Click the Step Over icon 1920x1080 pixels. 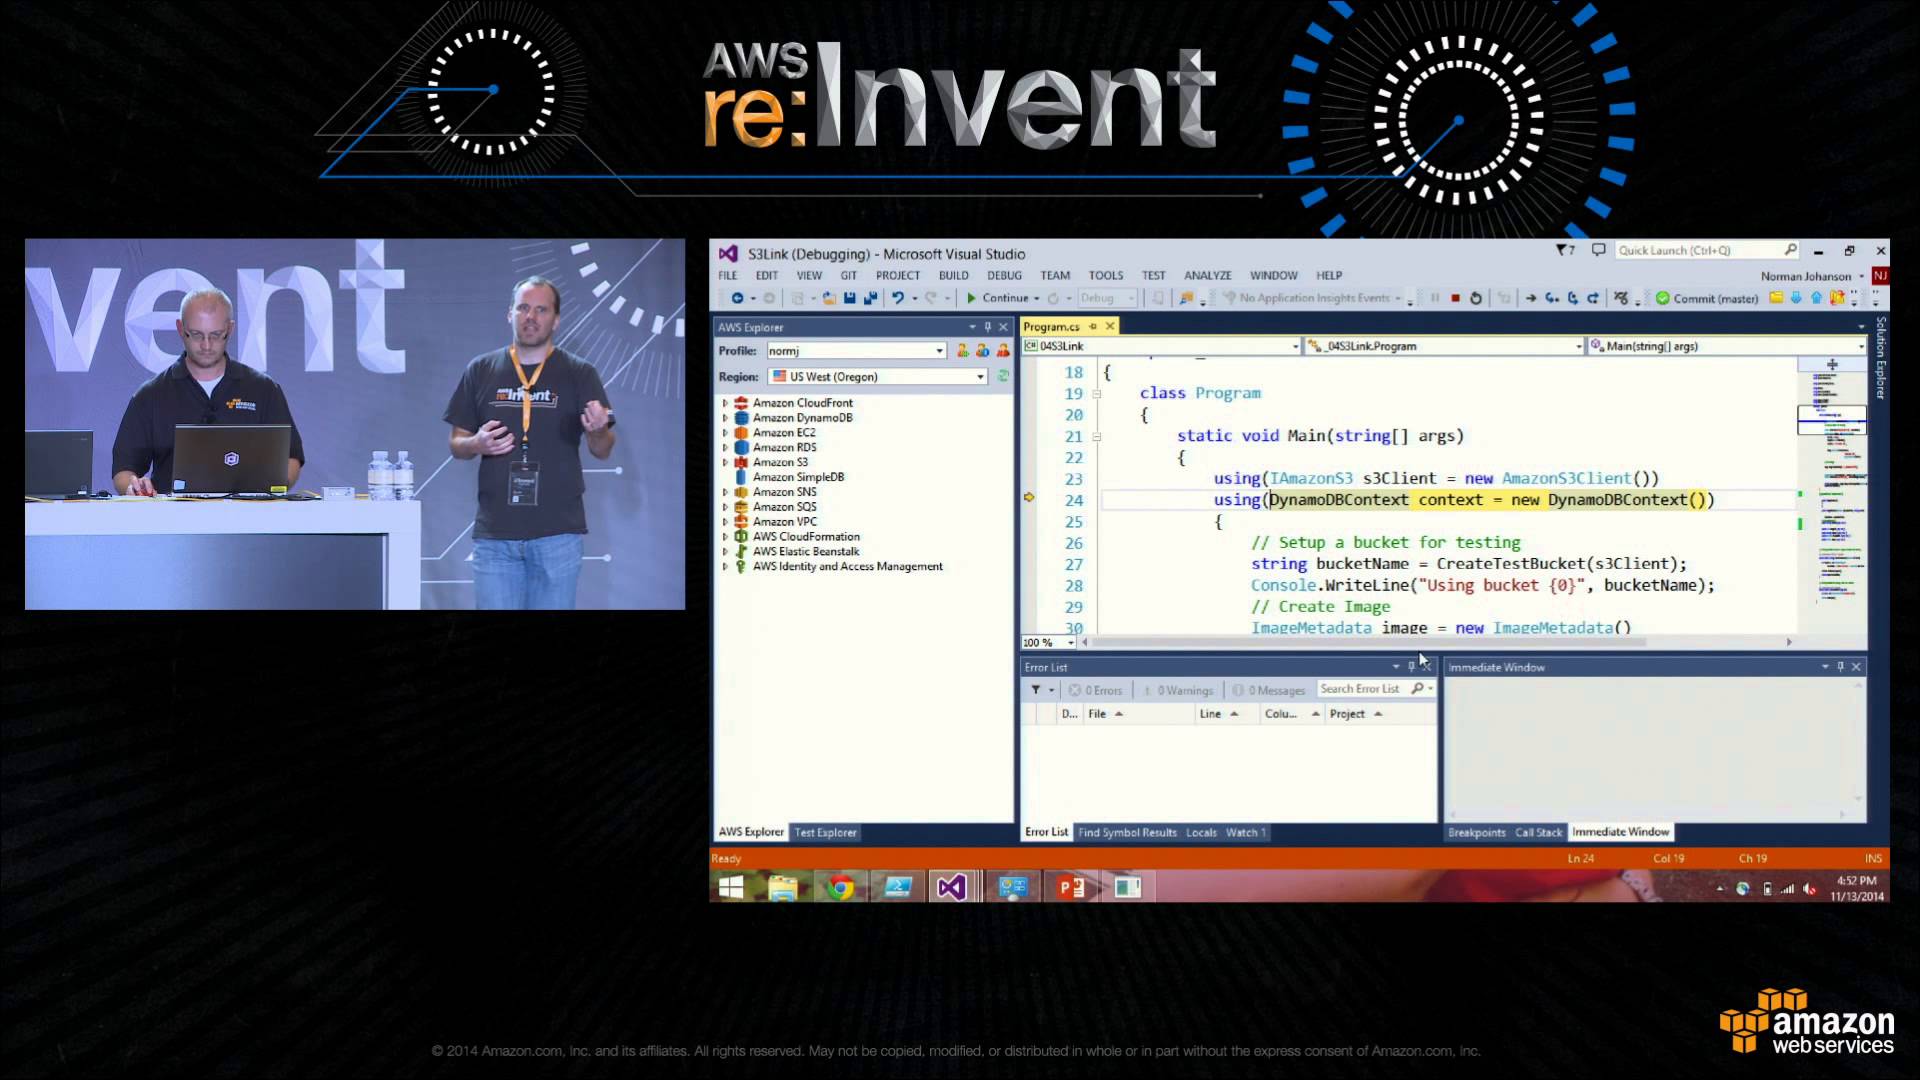[x=1573, y=298]
